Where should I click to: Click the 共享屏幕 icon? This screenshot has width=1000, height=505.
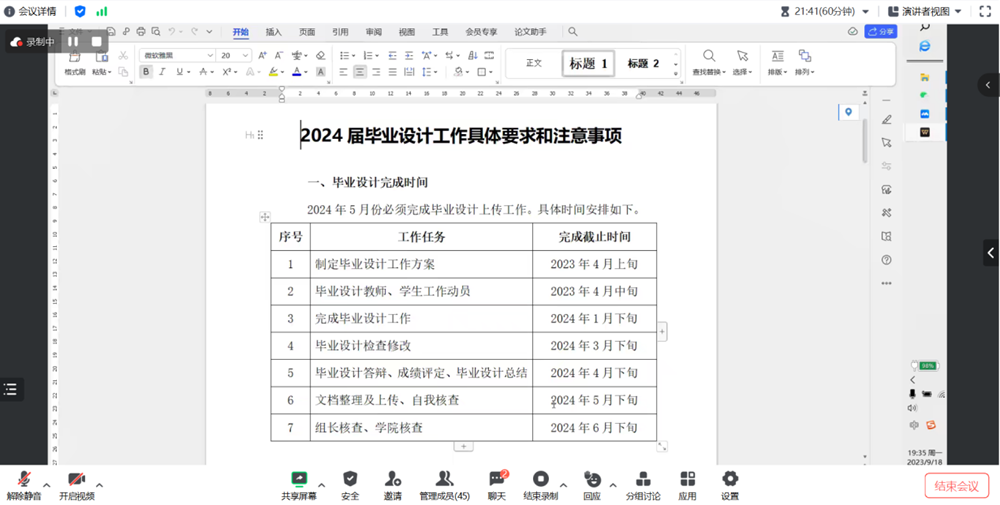coord(298,479)
